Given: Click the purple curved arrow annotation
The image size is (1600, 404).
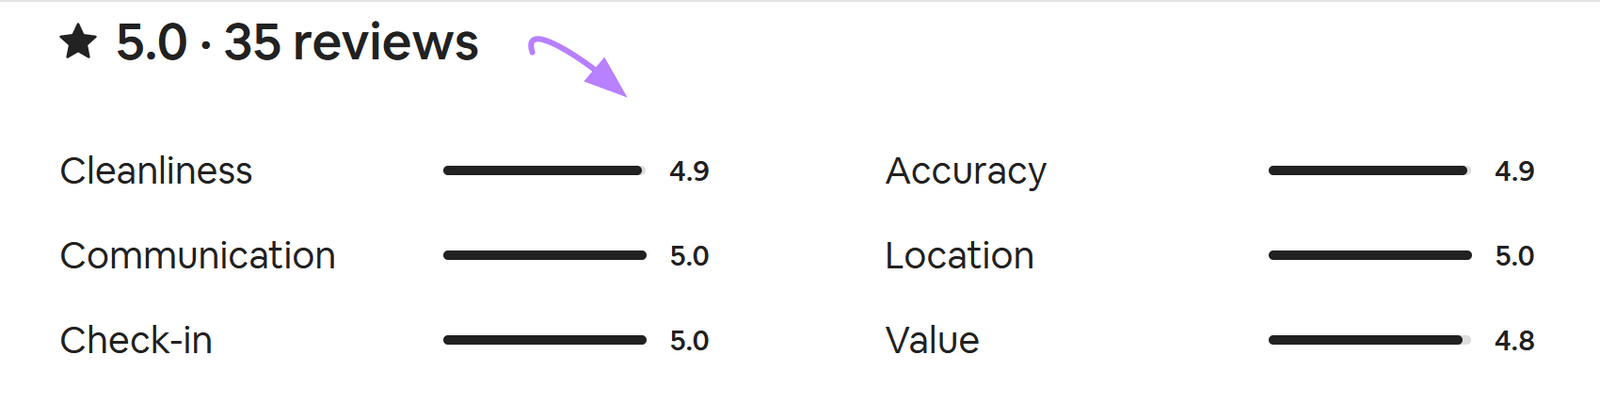Looking at the screenshot, I should pyautogui.click(x=578, y=63).
